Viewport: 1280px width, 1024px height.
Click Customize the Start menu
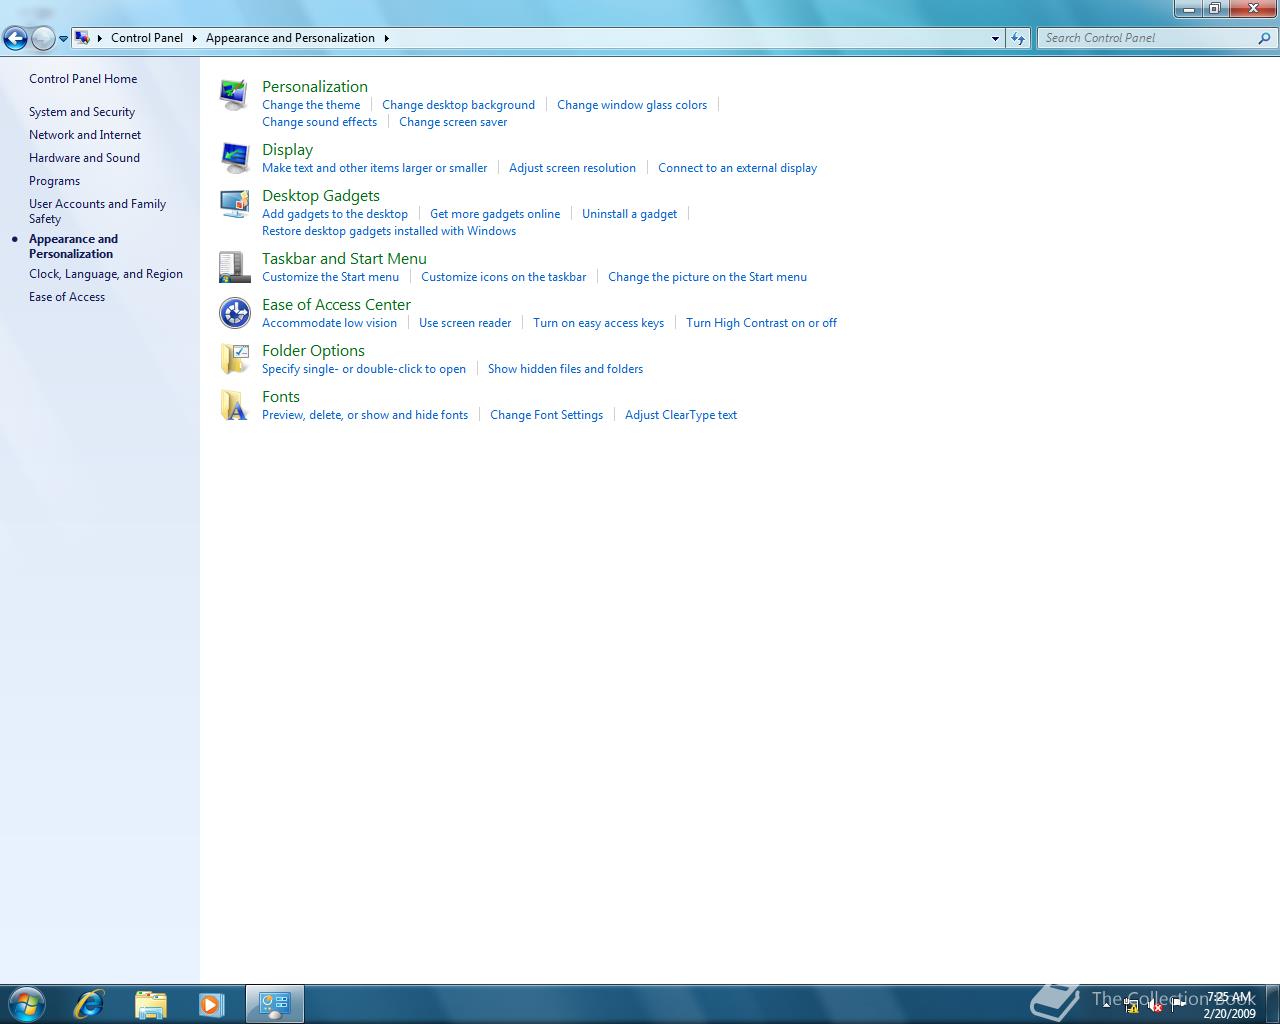click(x=330, y=277)
